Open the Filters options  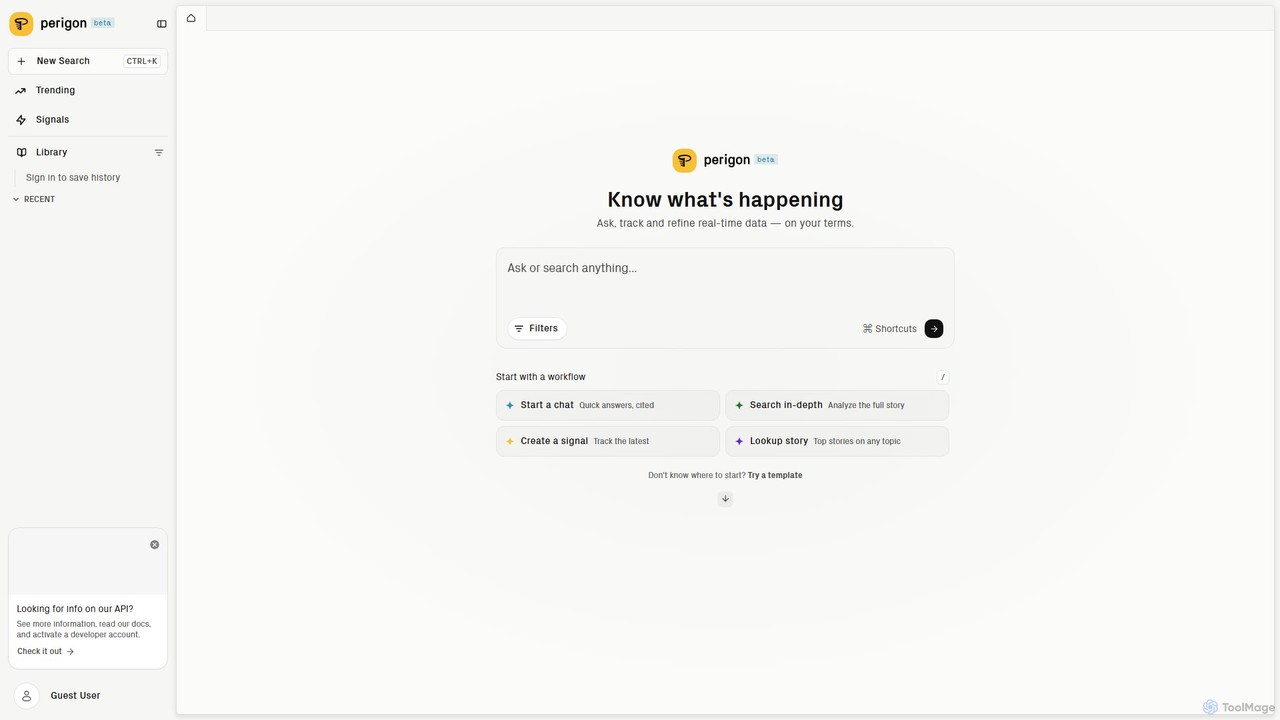(x=537, y=328)
